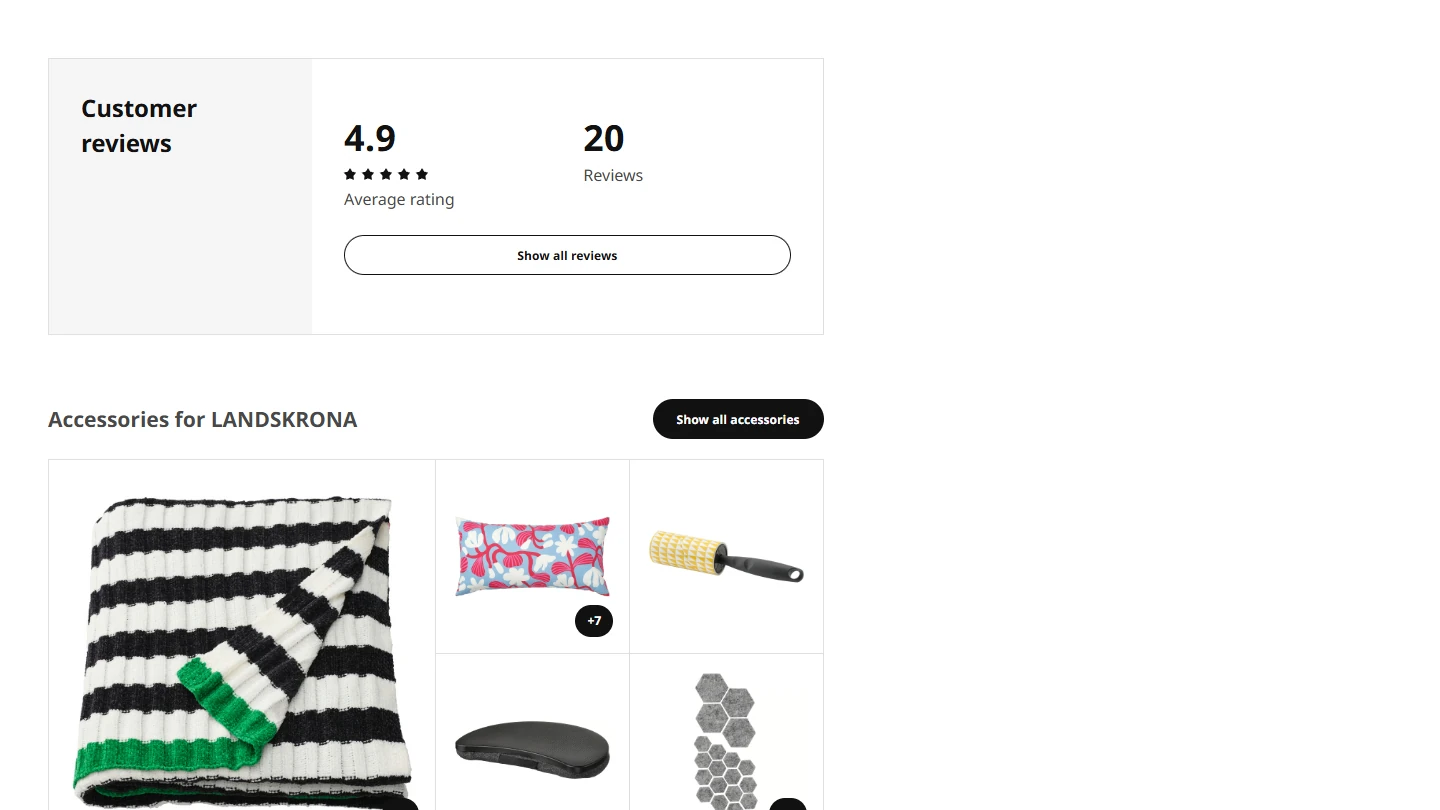This screenshot has height=810, width=1440.
Task: Click the Reviews label under the count
Action: tap(613, 176)
